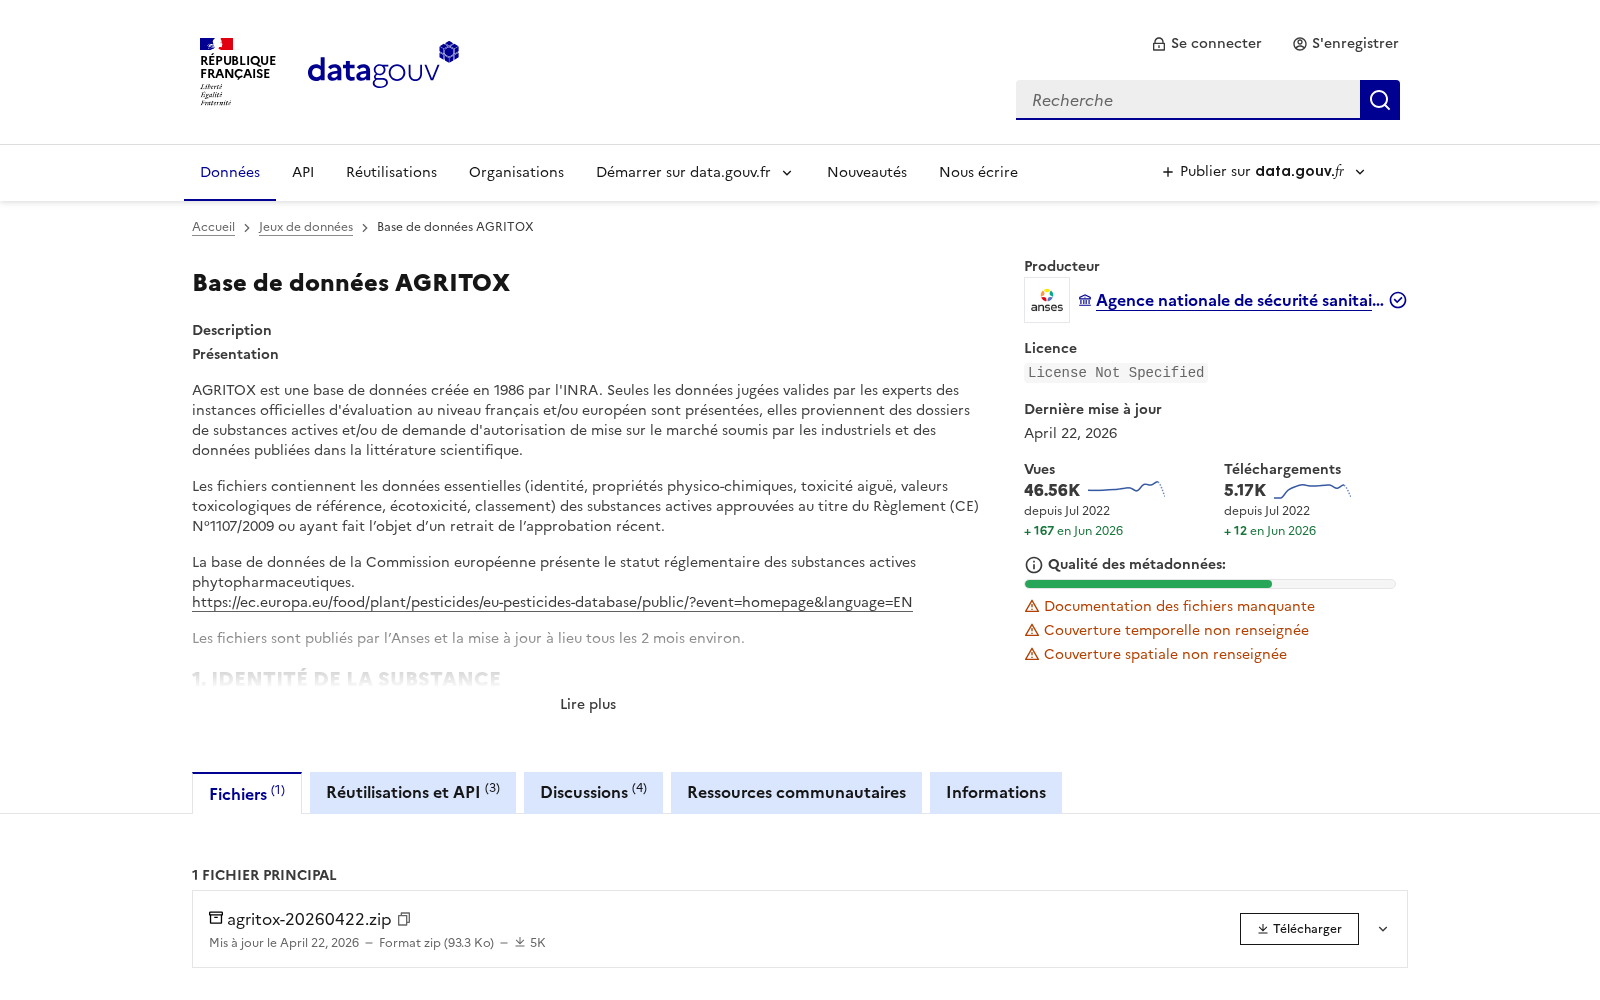Open the Nouveautés menu item
Image resolution: width=1600 pixels, height=1000 pixels.
point(867,172)
